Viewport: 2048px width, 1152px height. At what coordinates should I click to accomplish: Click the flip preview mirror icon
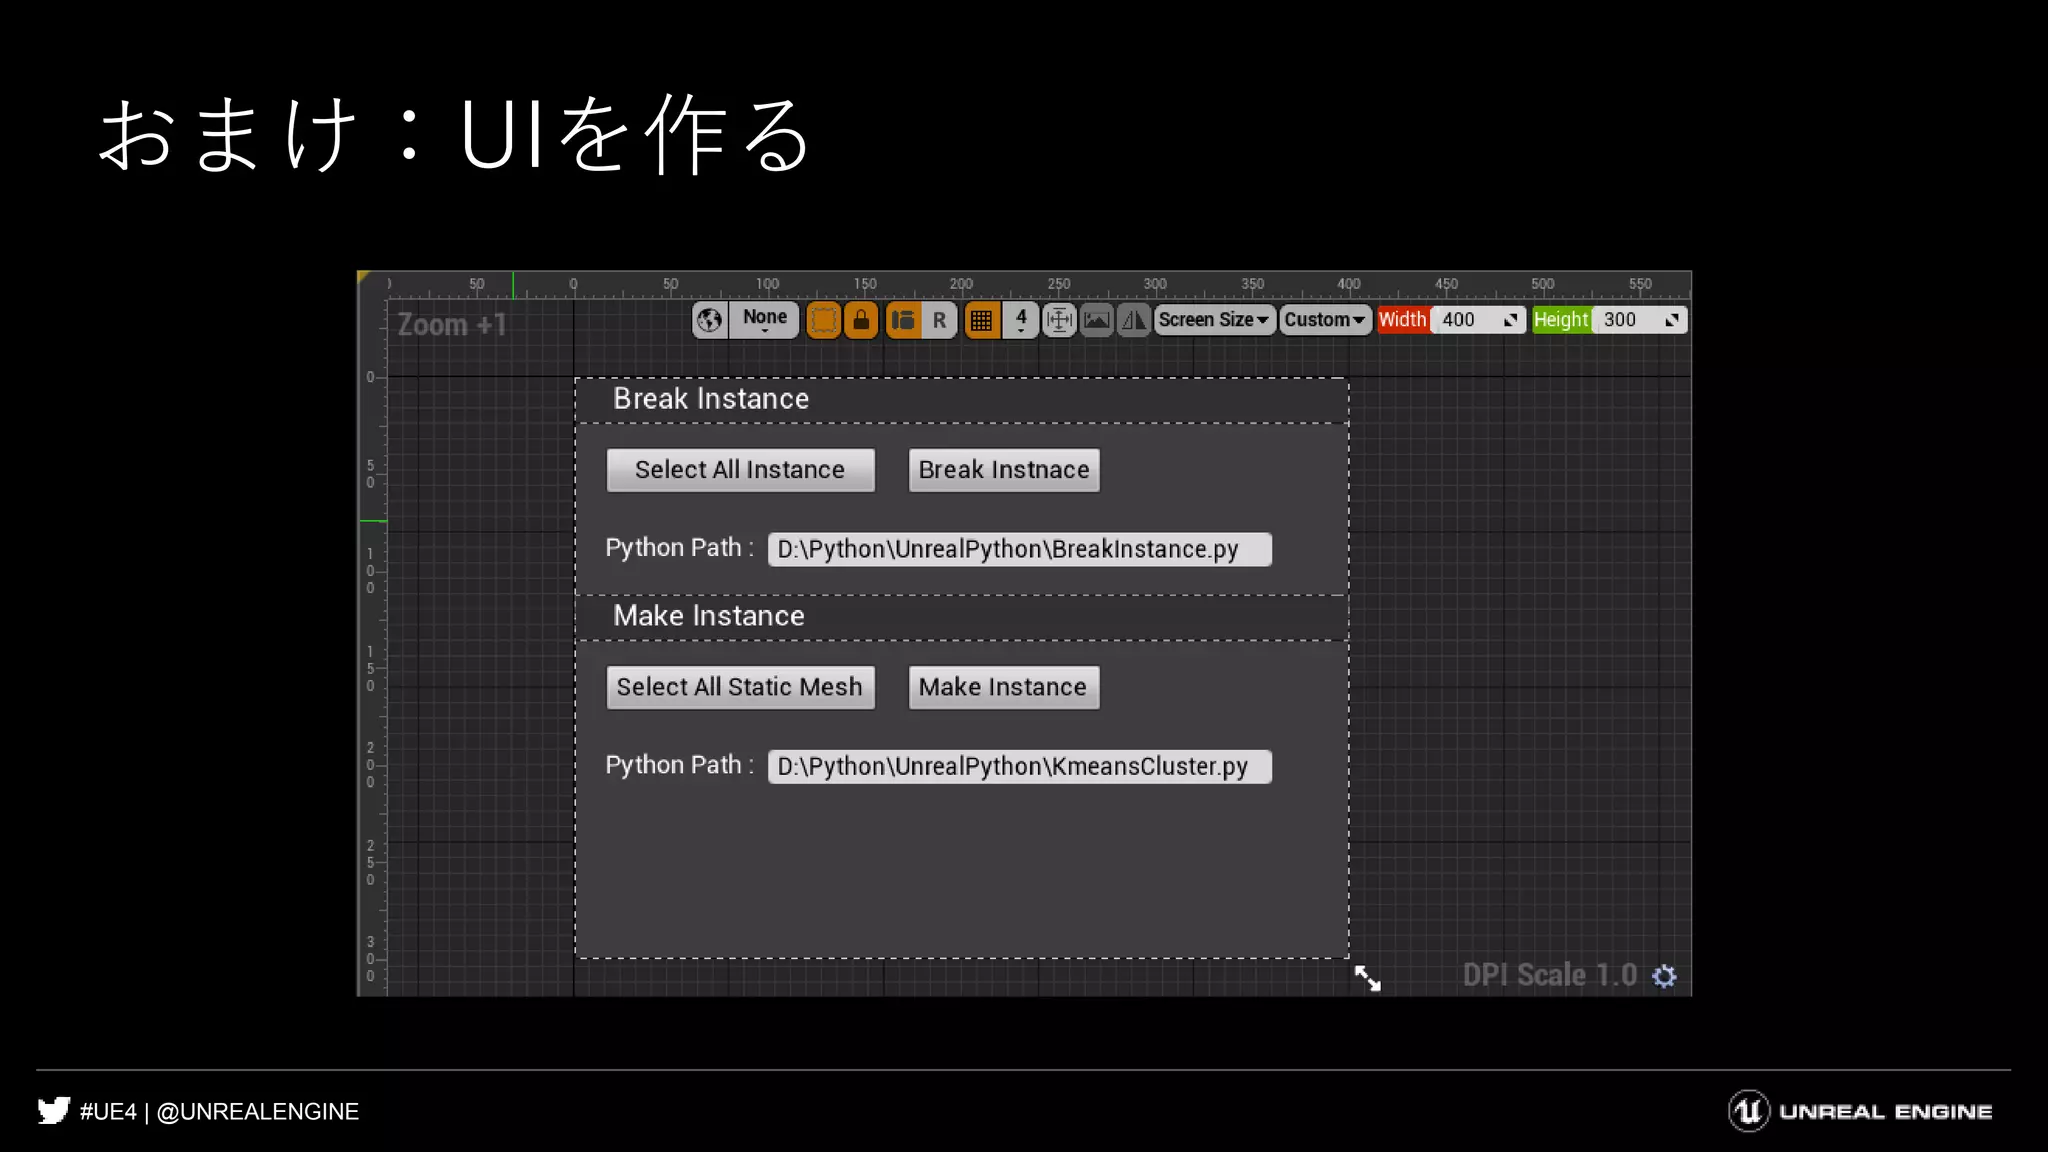[x=1134, y=320]
